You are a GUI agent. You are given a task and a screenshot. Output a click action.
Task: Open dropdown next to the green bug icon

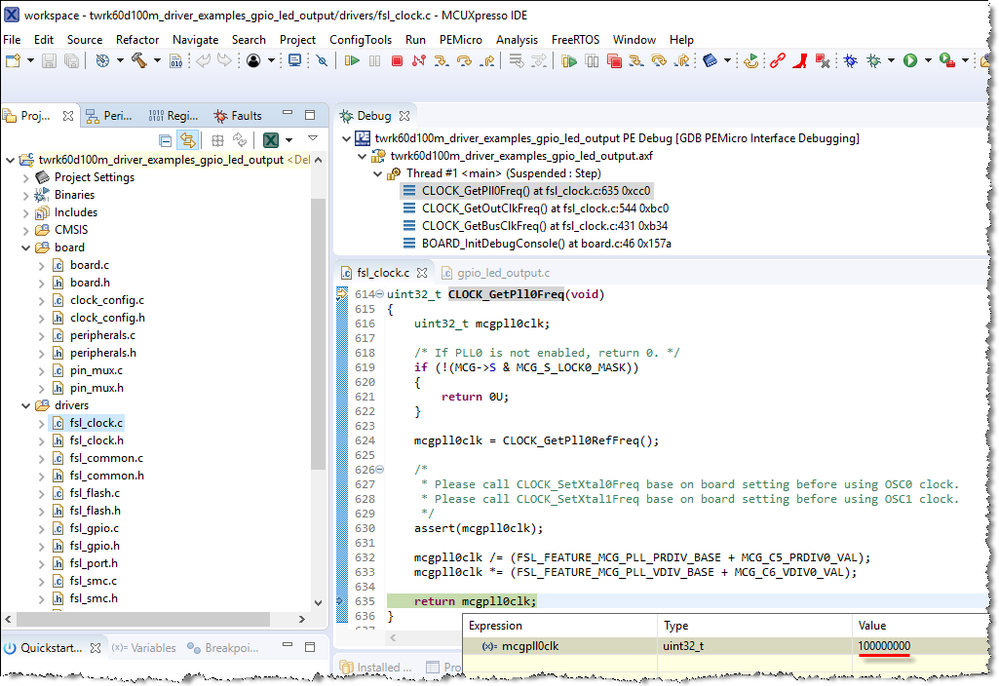[x=891, y=61]
